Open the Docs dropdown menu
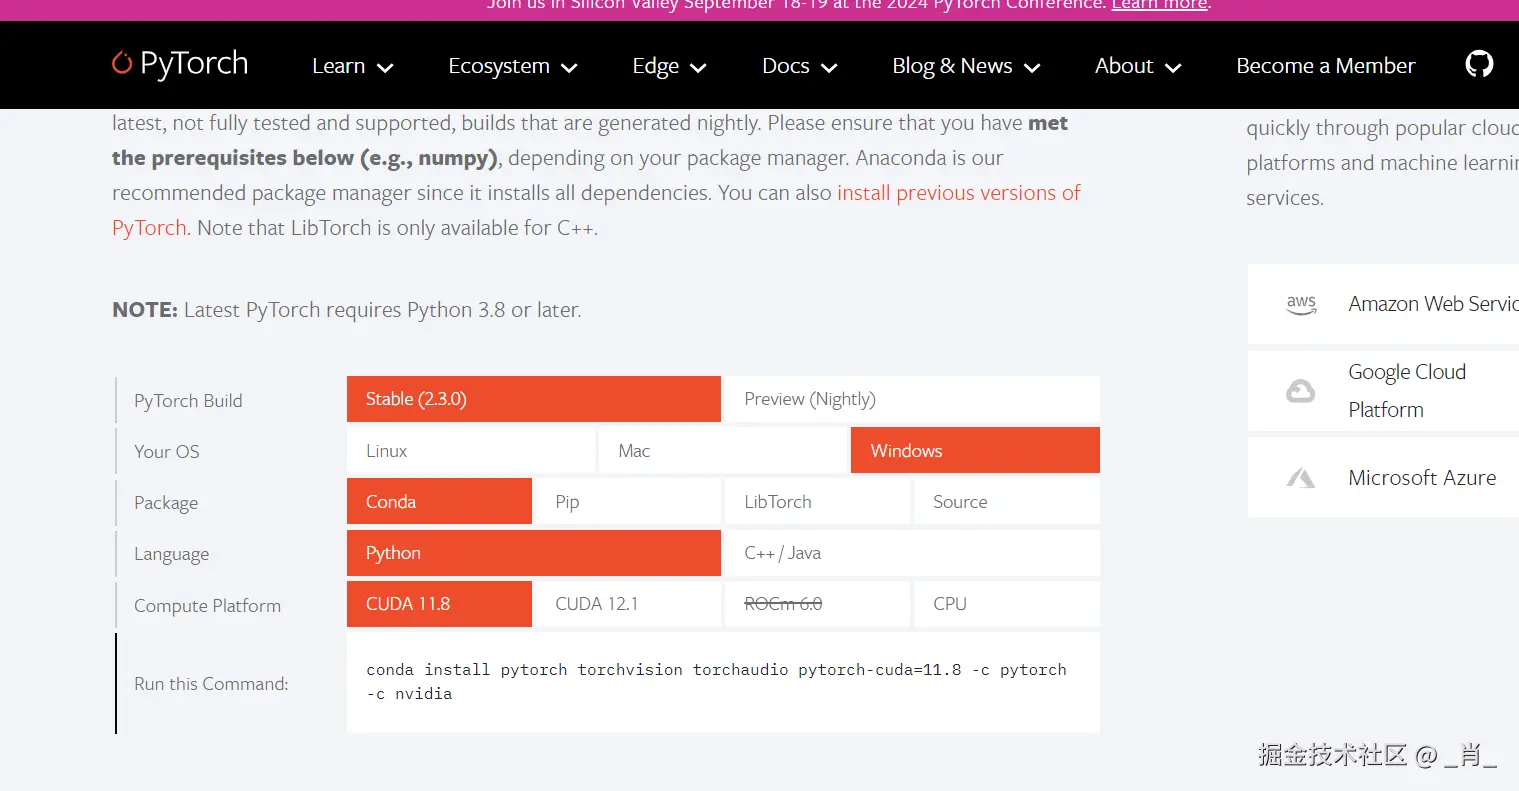Image resolution: width=1519 pixels, height=791 pixels. [x=799, y=66]
